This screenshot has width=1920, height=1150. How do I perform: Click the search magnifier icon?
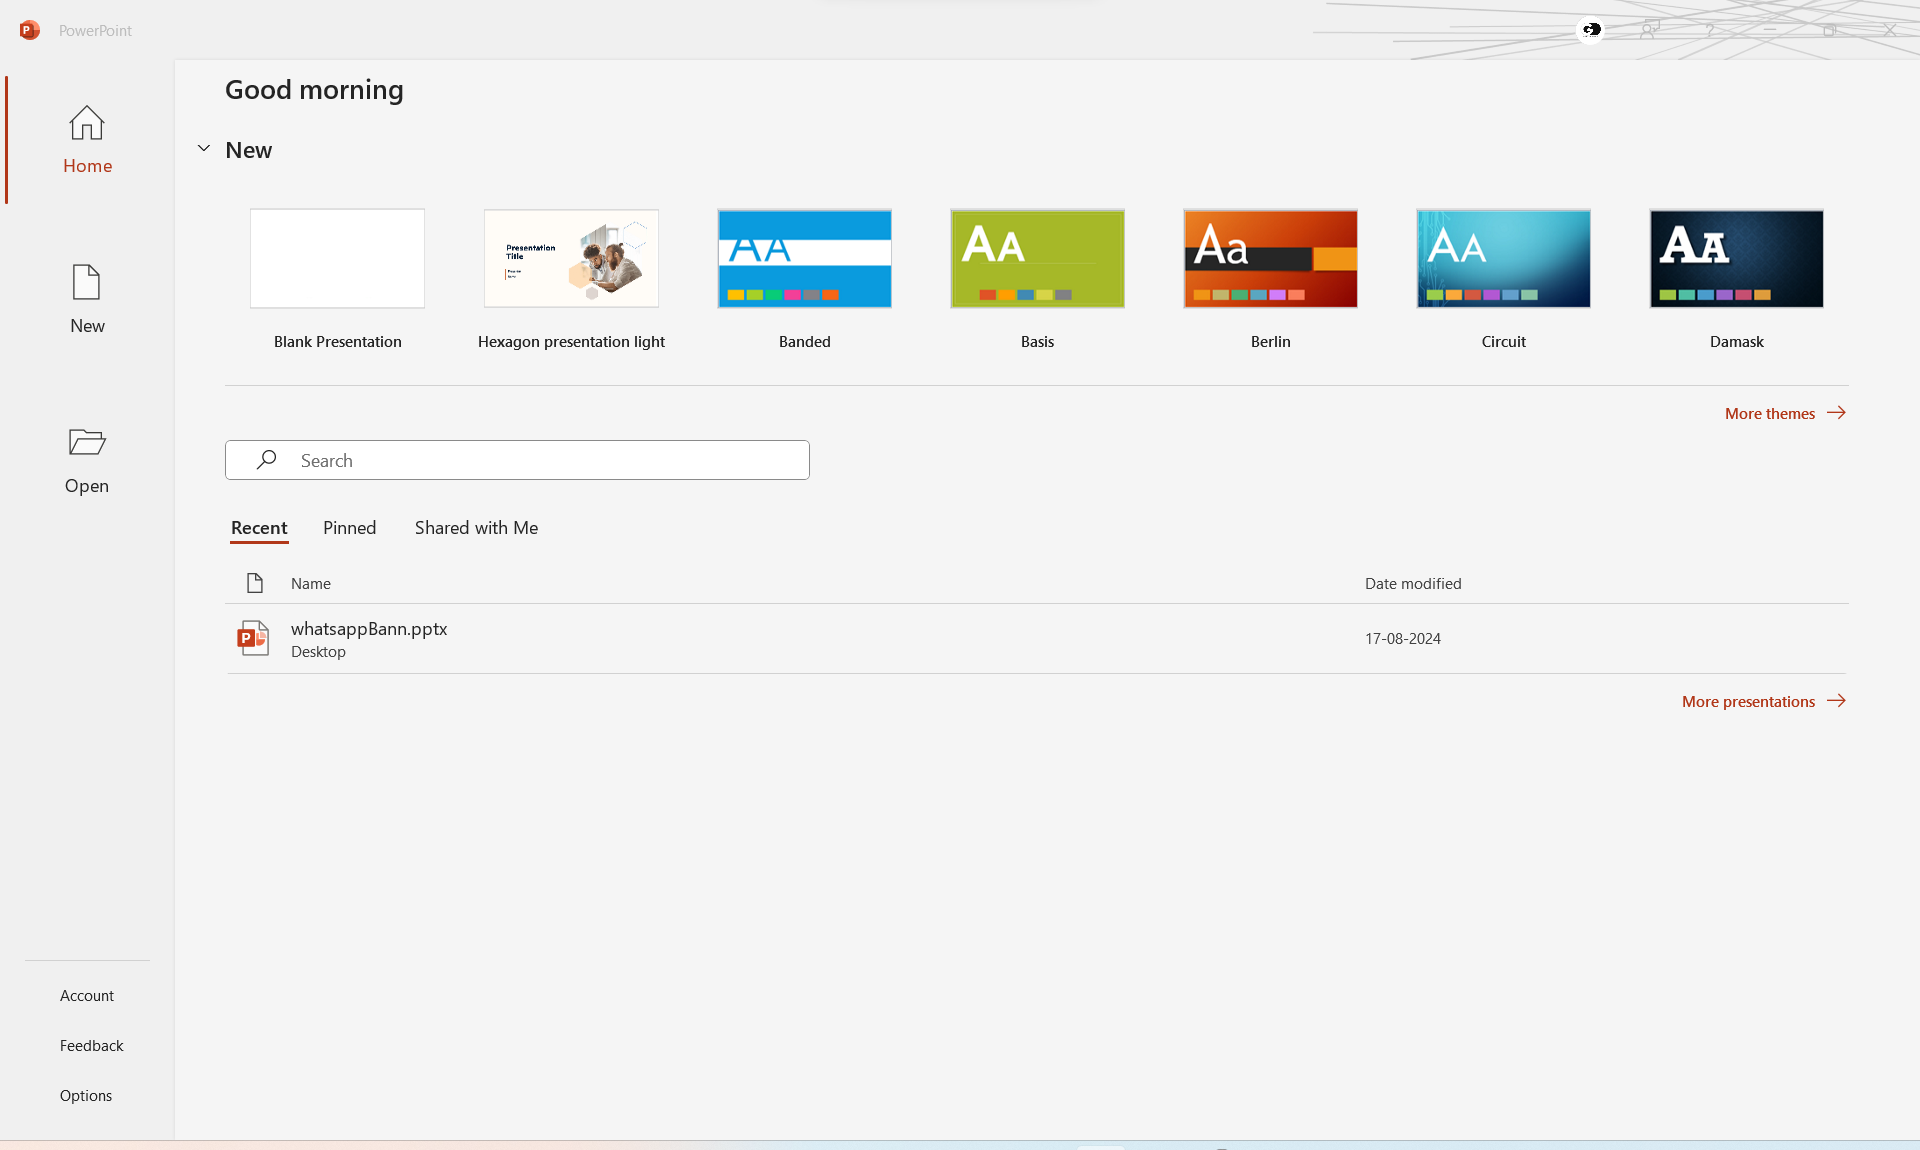pyautogui.click(x=266, y=460)
